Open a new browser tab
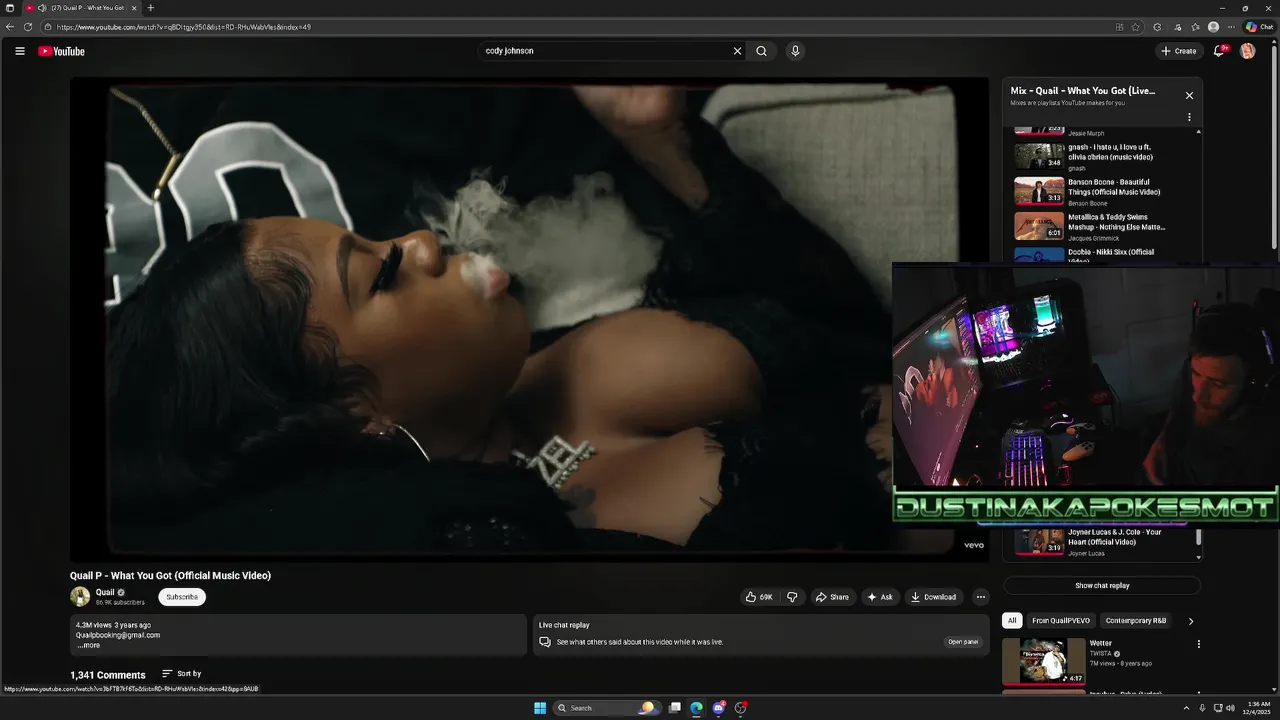The width and height of the screenshot is (1280, 720). pyautogui.click(x=150, y=8)
